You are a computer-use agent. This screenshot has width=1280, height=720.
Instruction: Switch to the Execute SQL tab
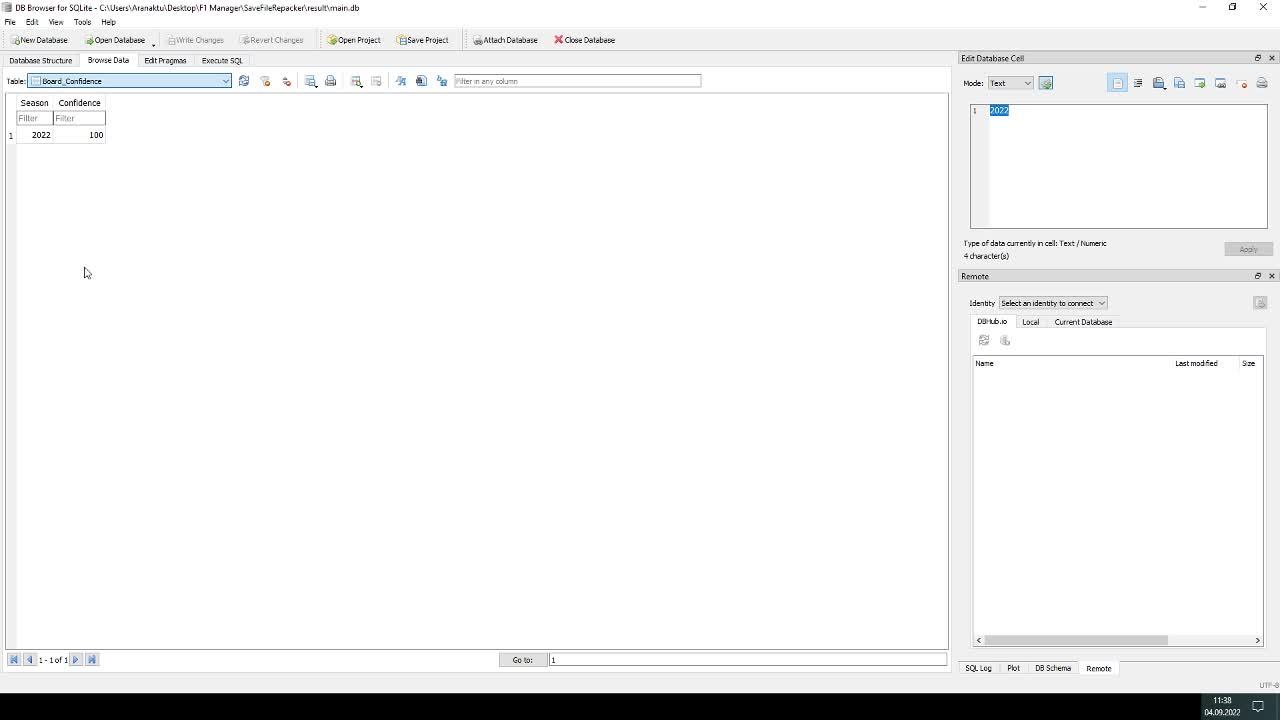click(222, 60)
